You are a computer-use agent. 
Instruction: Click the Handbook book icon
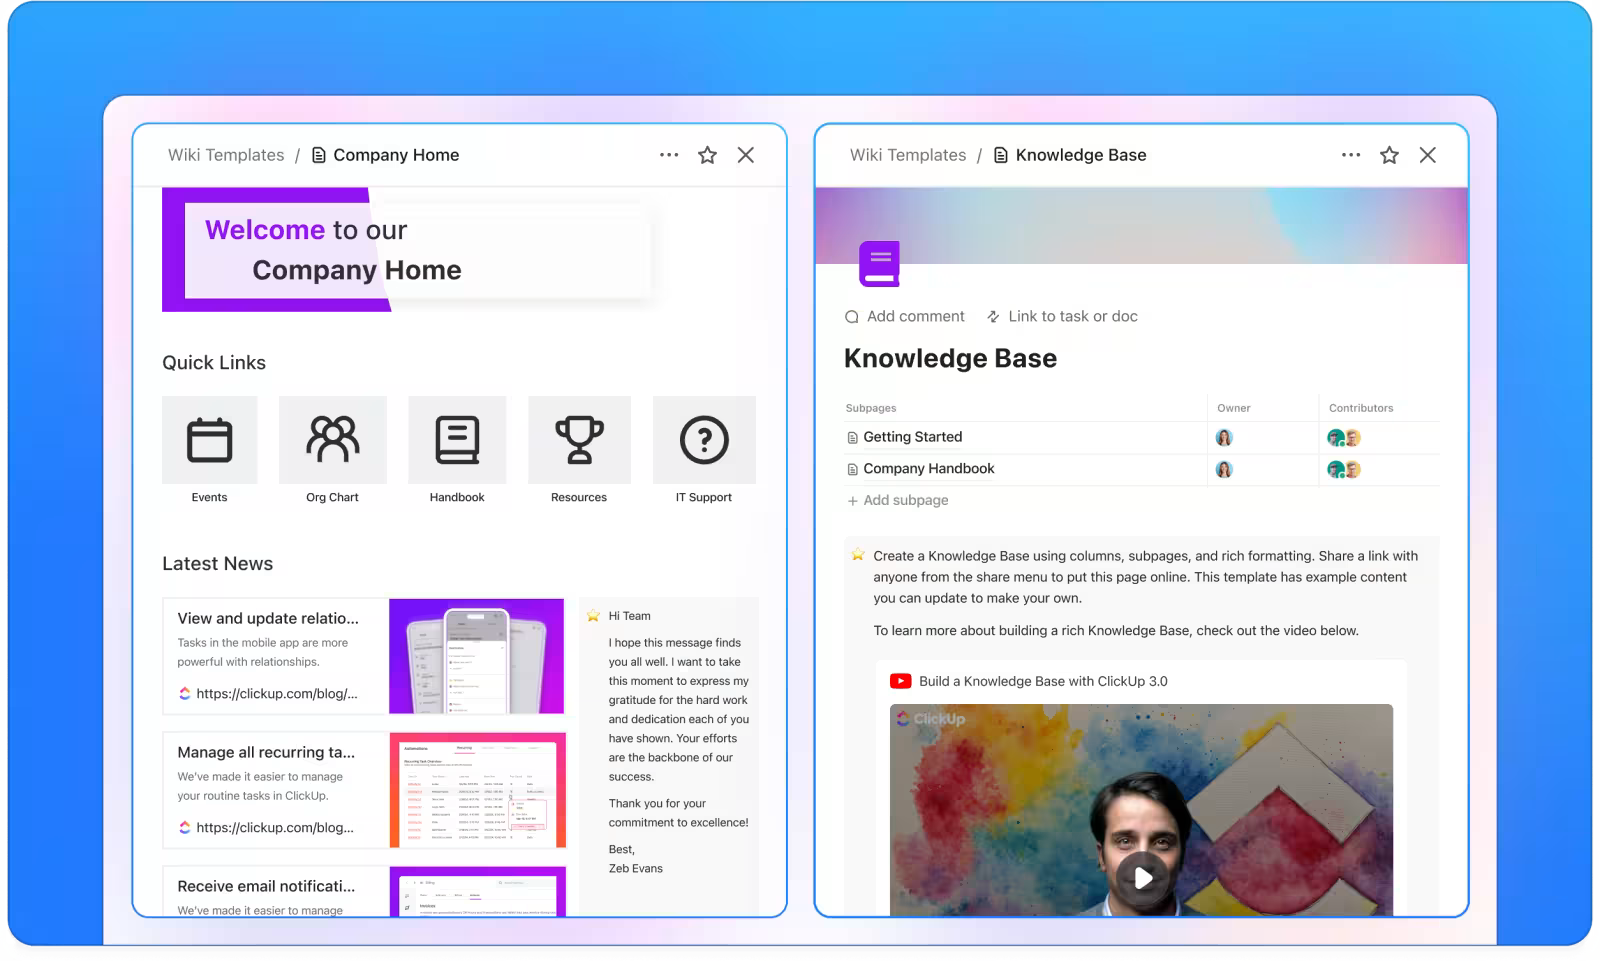(456, 440)
